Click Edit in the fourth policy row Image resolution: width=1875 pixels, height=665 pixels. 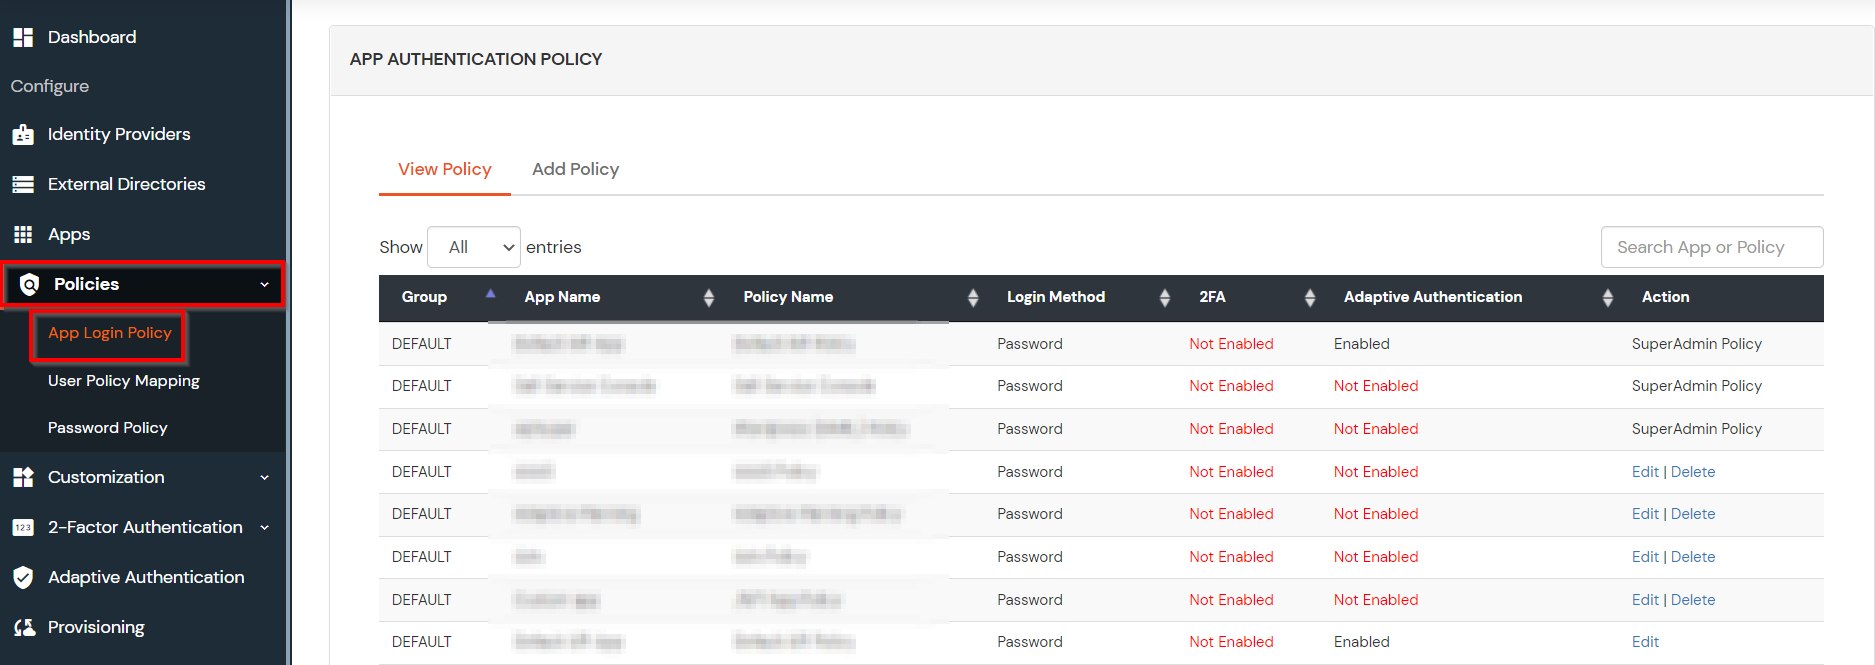point(1645,472)
